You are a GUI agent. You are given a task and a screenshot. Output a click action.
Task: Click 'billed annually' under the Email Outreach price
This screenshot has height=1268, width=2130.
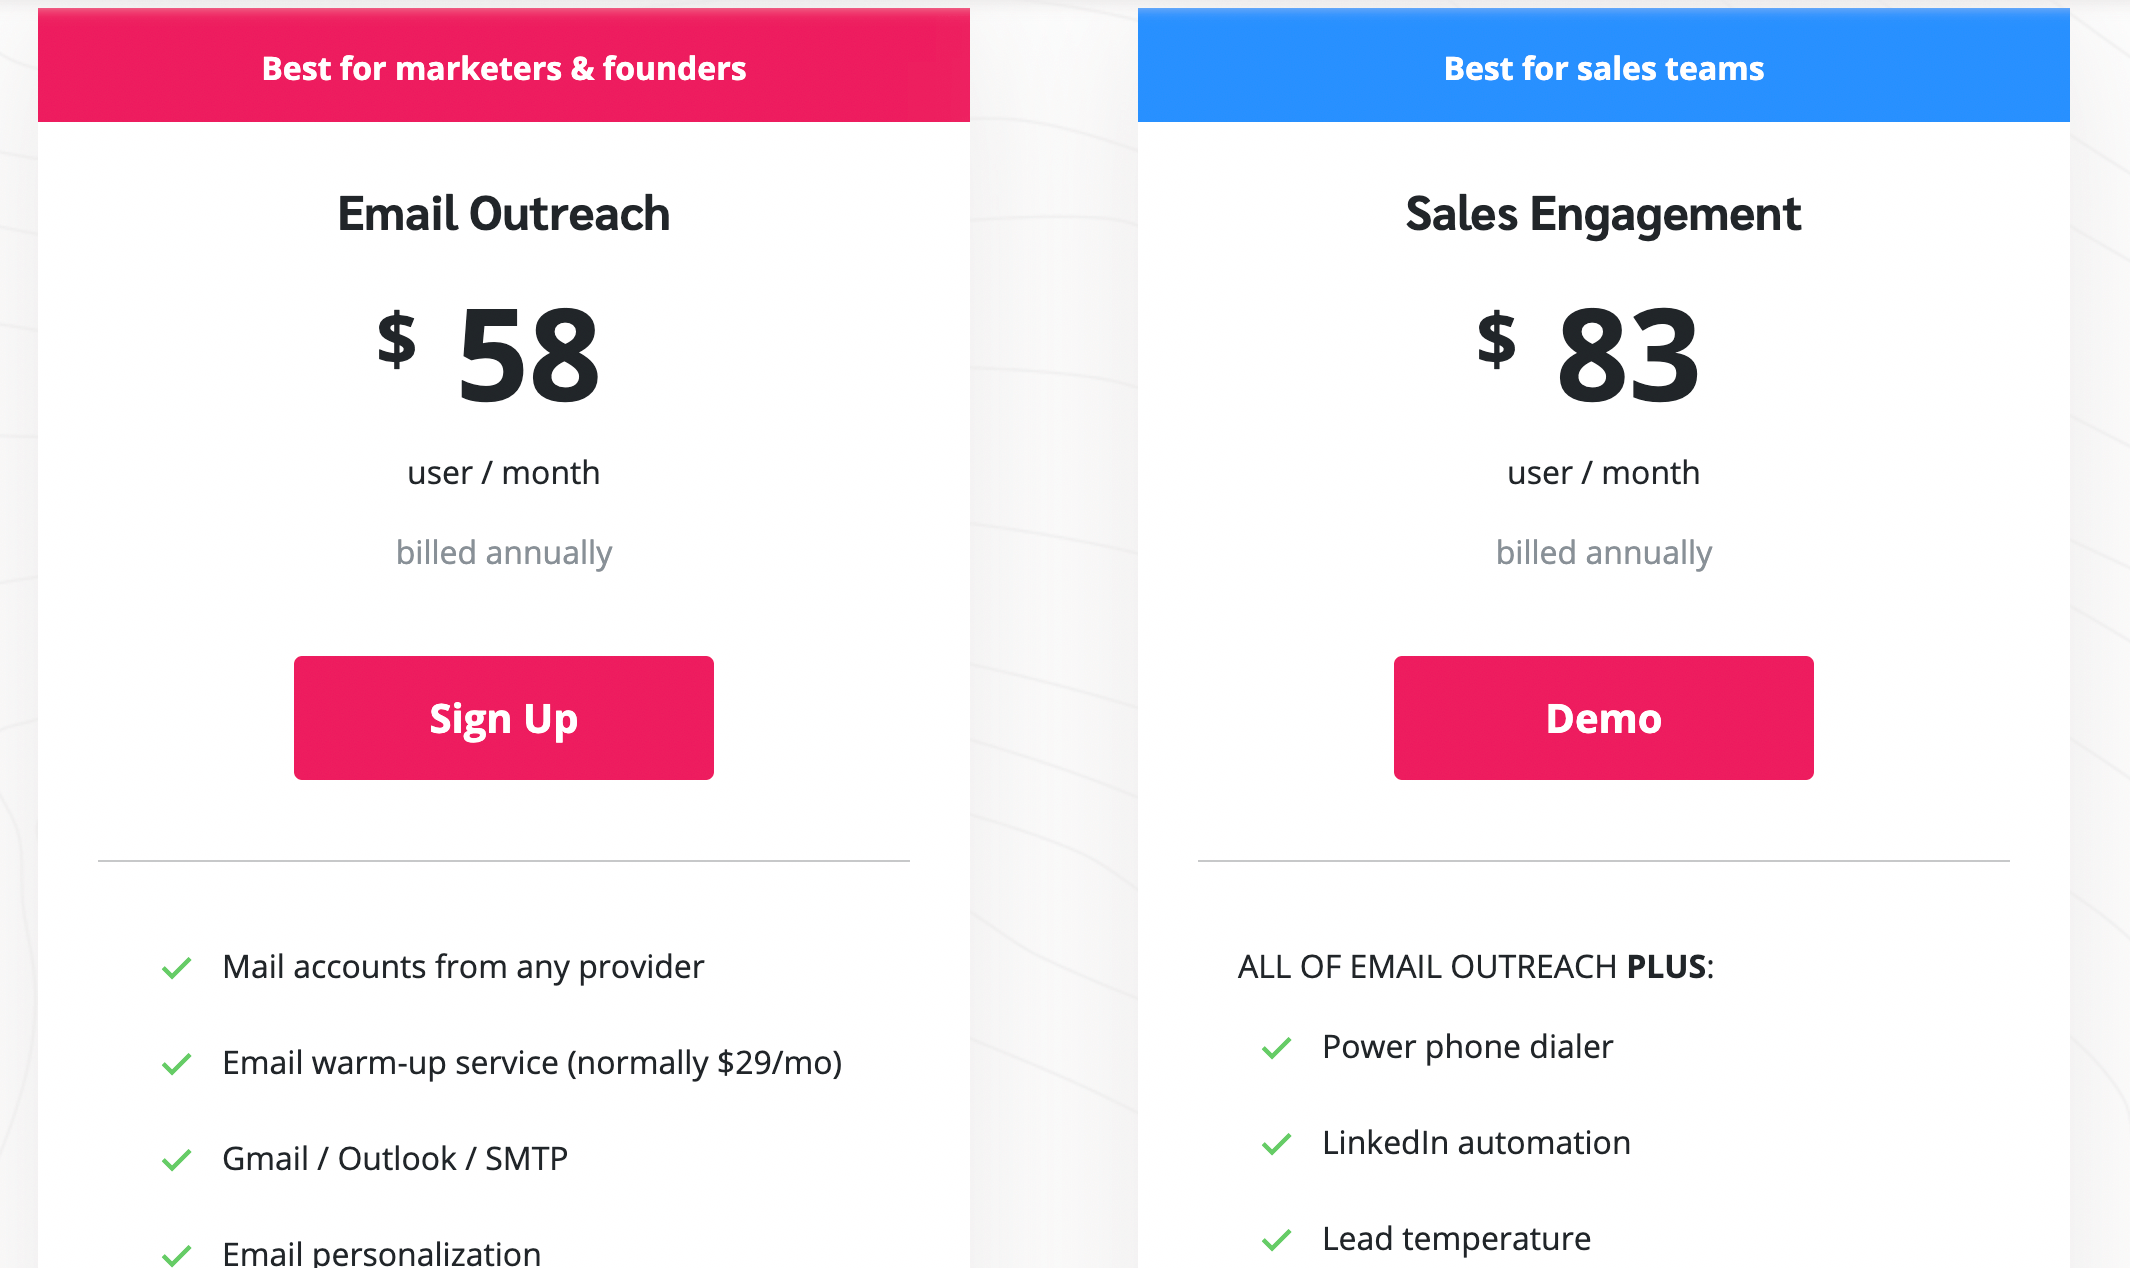pos(504,552)
